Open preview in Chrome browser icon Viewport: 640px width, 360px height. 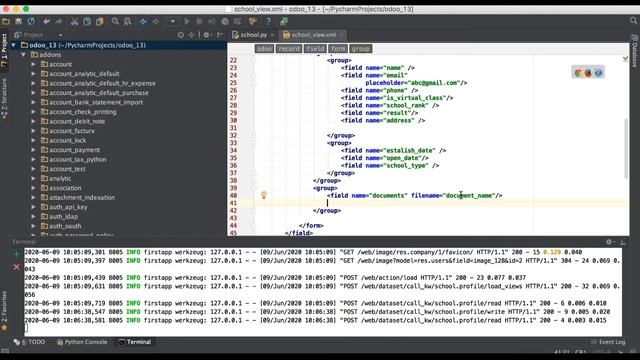tap(578, 73)
